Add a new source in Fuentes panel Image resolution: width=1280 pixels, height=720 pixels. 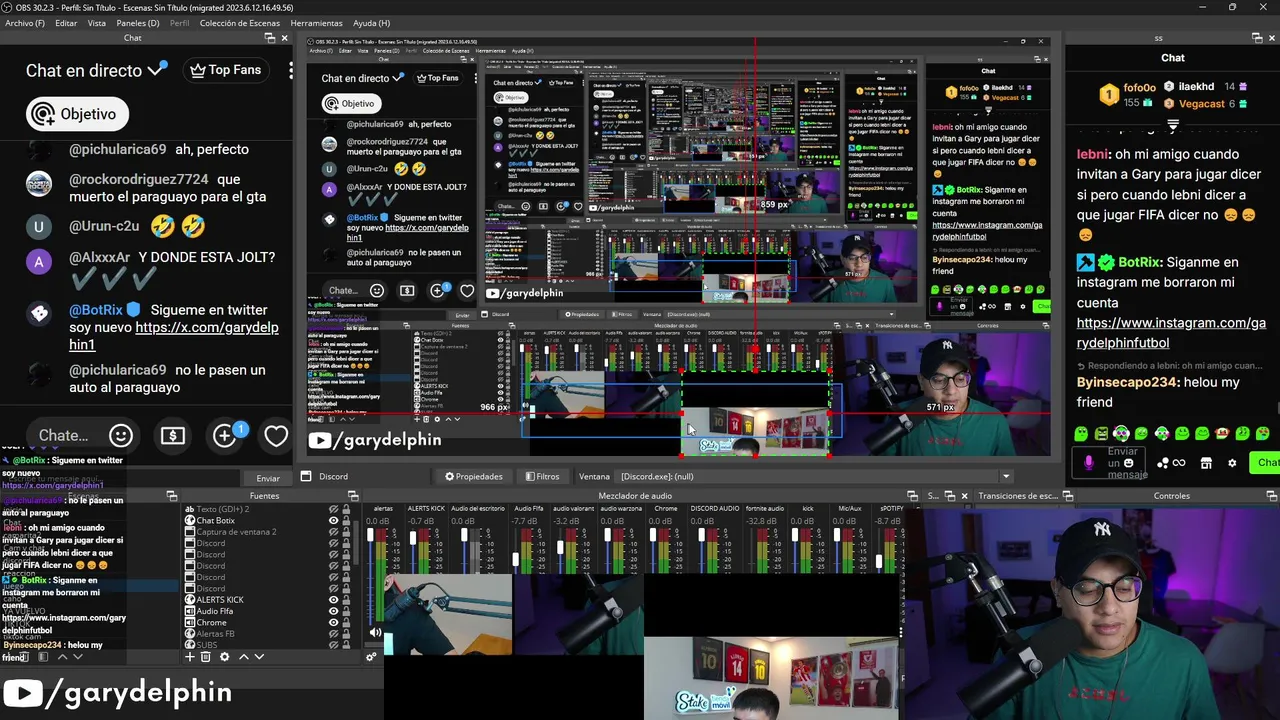tap(190, 657)
